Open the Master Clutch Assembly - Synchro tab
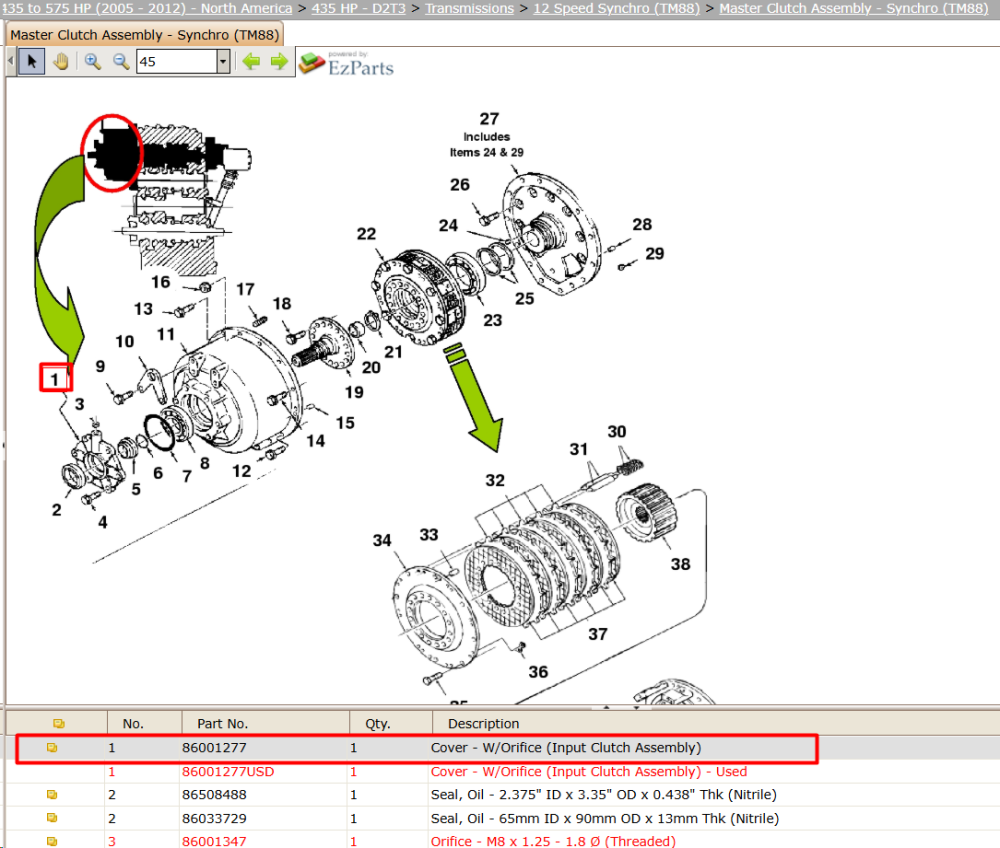Screen dimensions: 1000x848 coord(144,35)
